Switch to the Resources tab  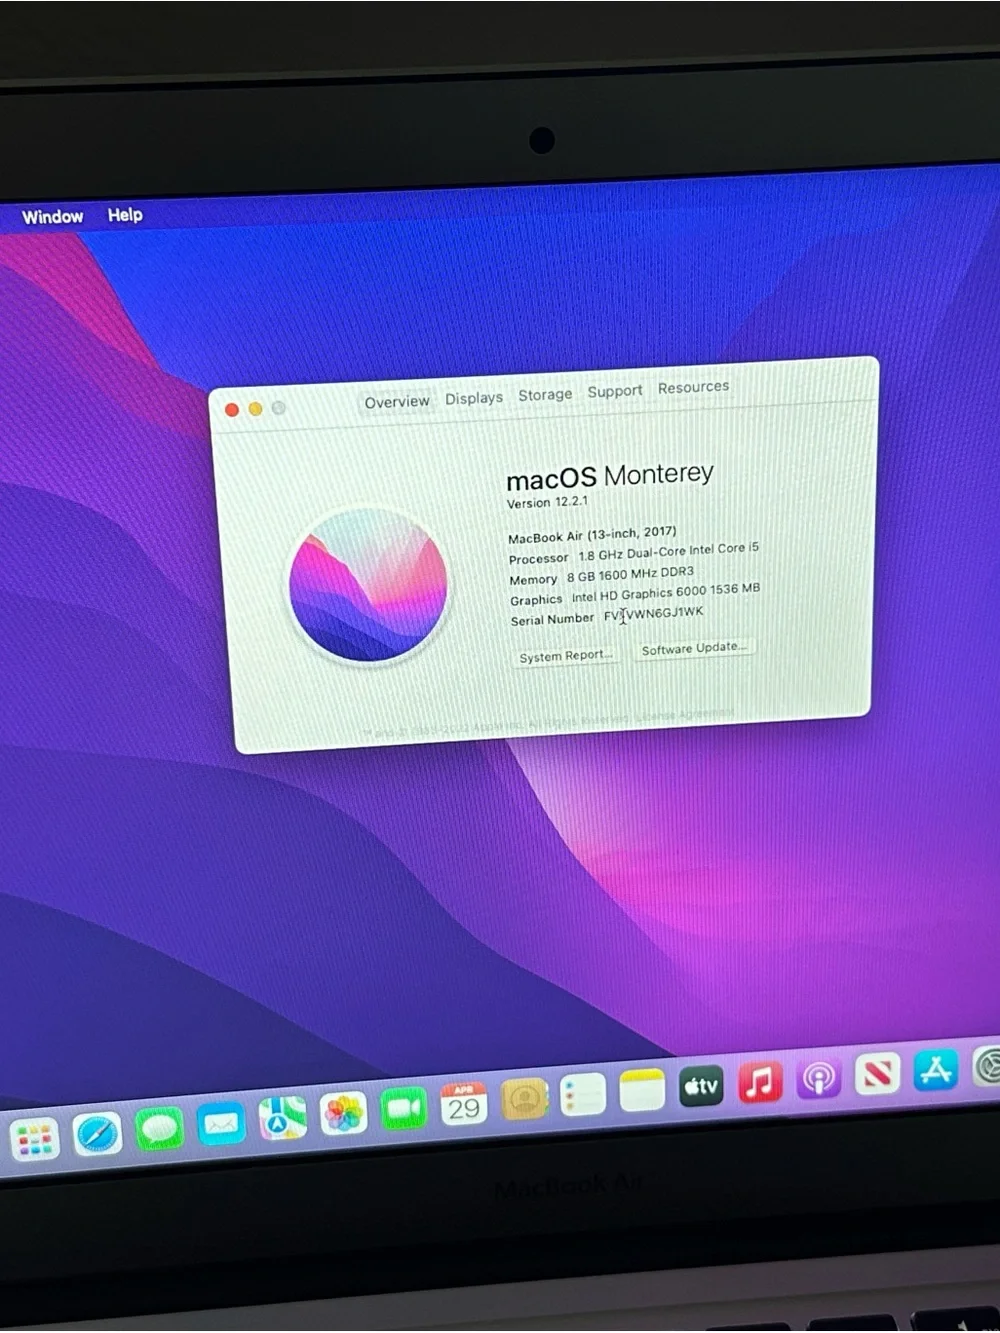coord(693,387)
